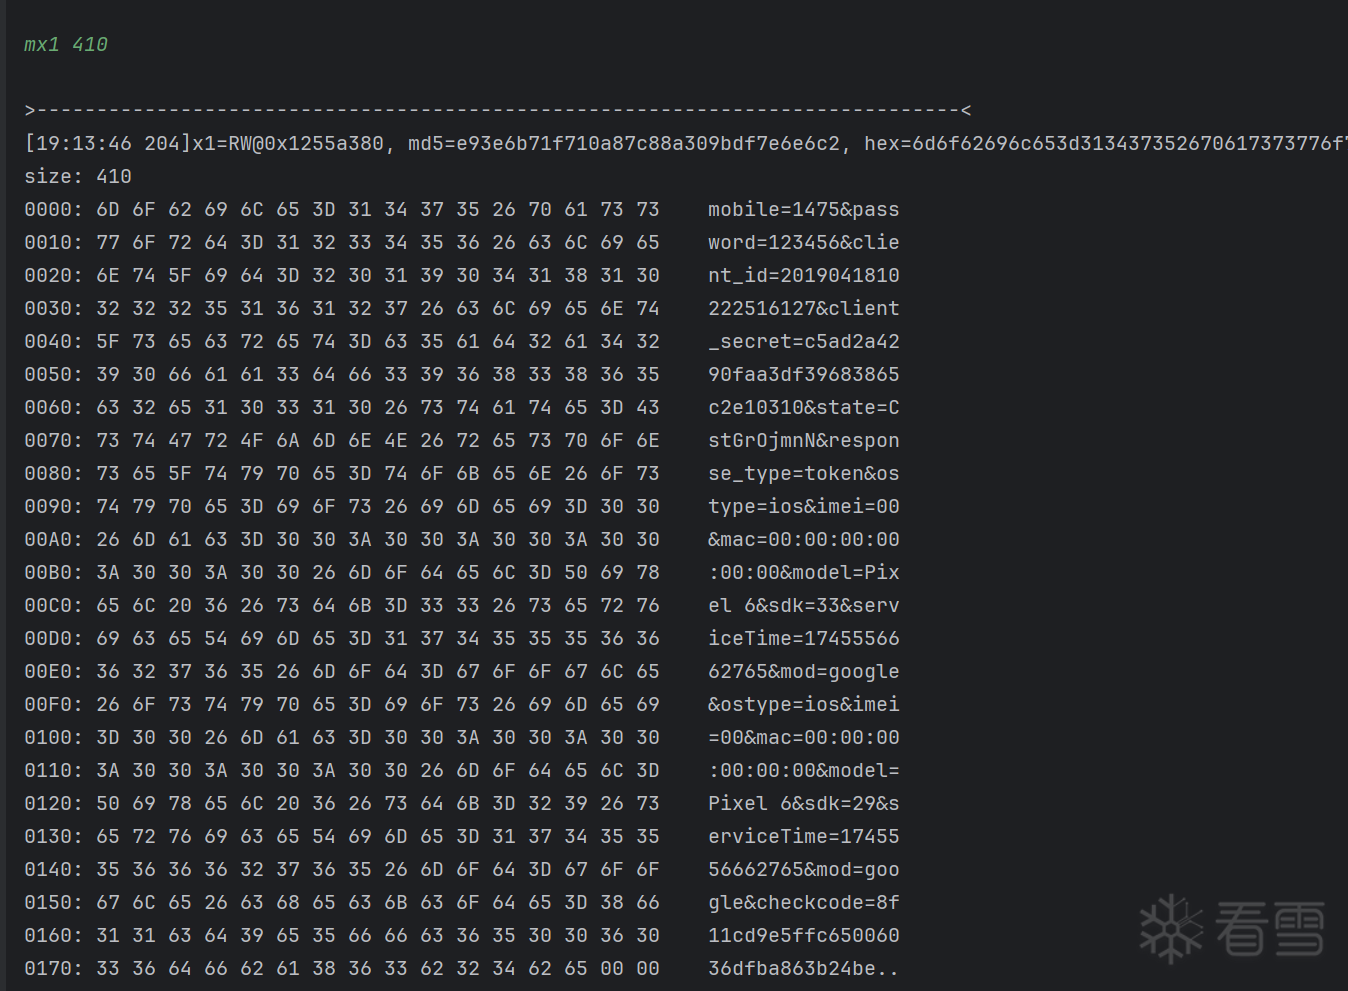Screen dimensions: 1348x991
Task: Click the ASCII text "el 6&sdk=33&serv"
Action: point(804,605)
